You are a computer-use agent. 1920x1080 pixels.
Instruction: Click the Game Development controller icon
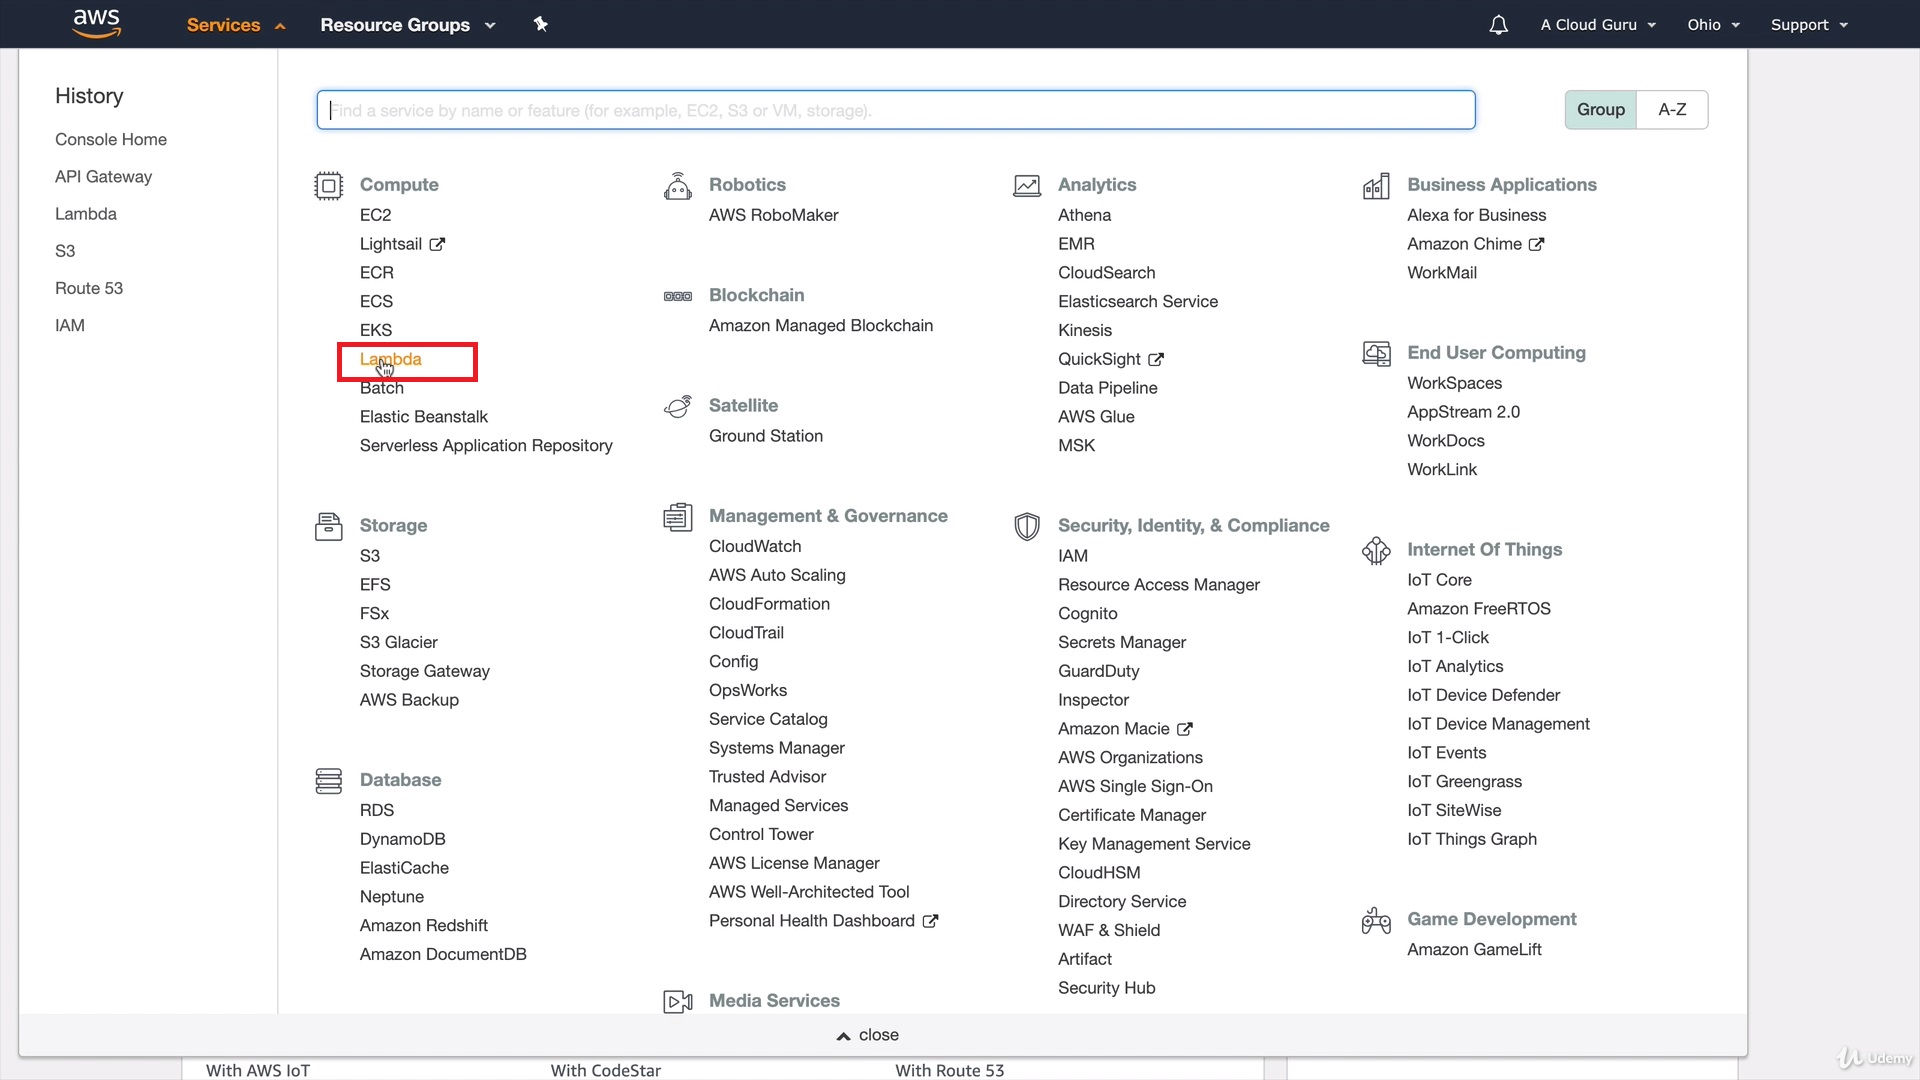pyautogui.click(x=1376, y=920)
